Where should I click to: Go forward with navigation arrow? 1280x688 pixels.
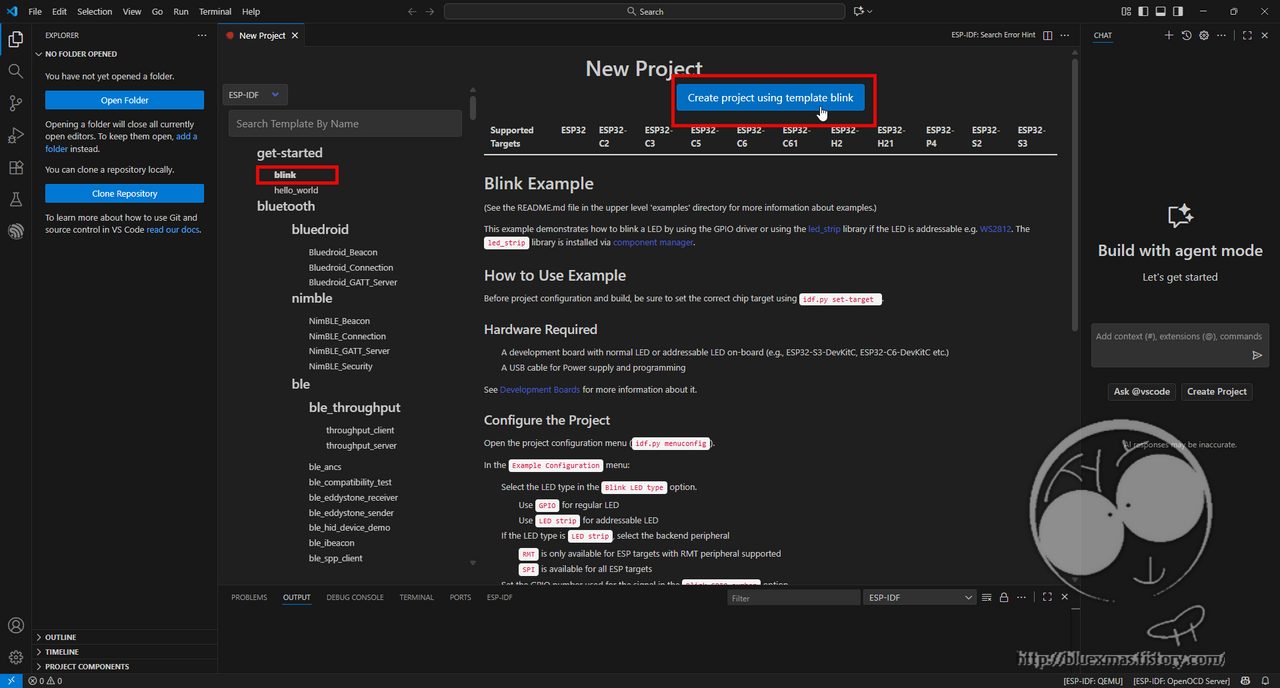pos(430,11)
